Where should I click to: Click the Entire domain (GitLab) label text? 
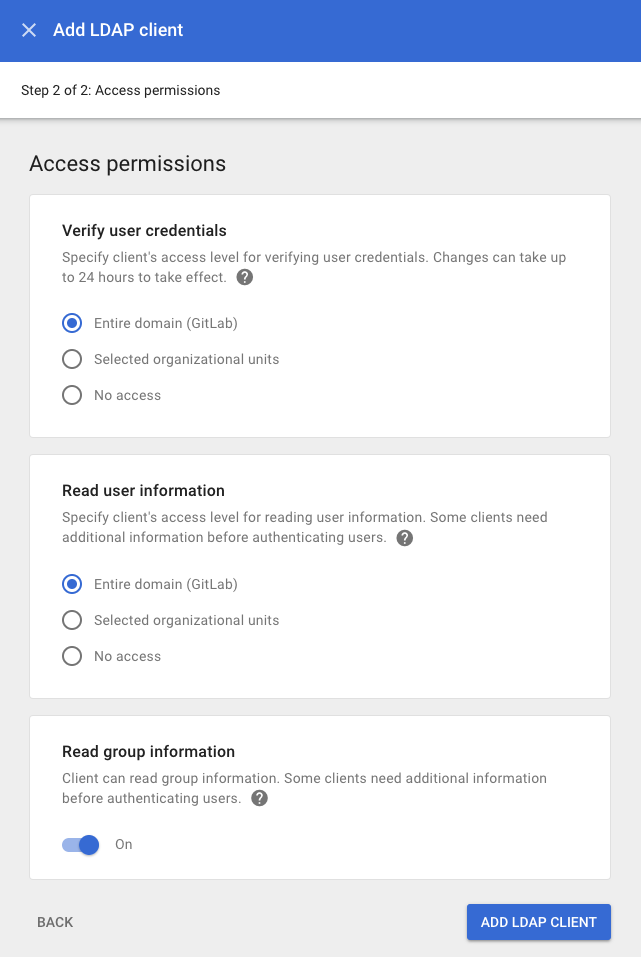click(x=165, y=323)
